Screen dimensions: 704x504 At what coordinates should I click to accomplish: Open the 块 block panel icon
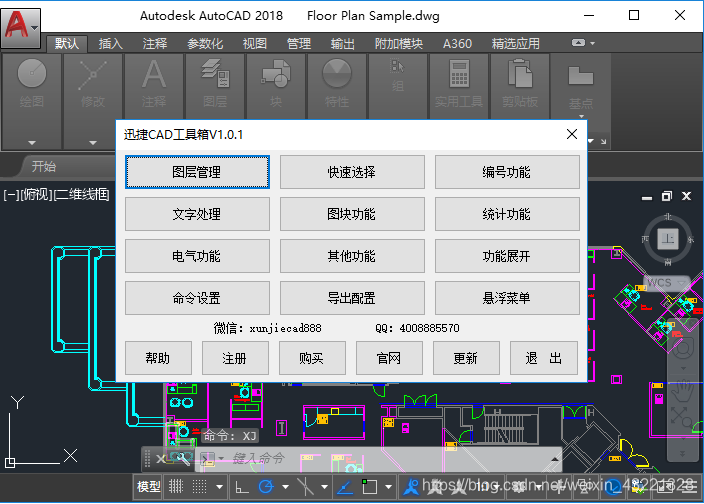[x=276, y=74]
